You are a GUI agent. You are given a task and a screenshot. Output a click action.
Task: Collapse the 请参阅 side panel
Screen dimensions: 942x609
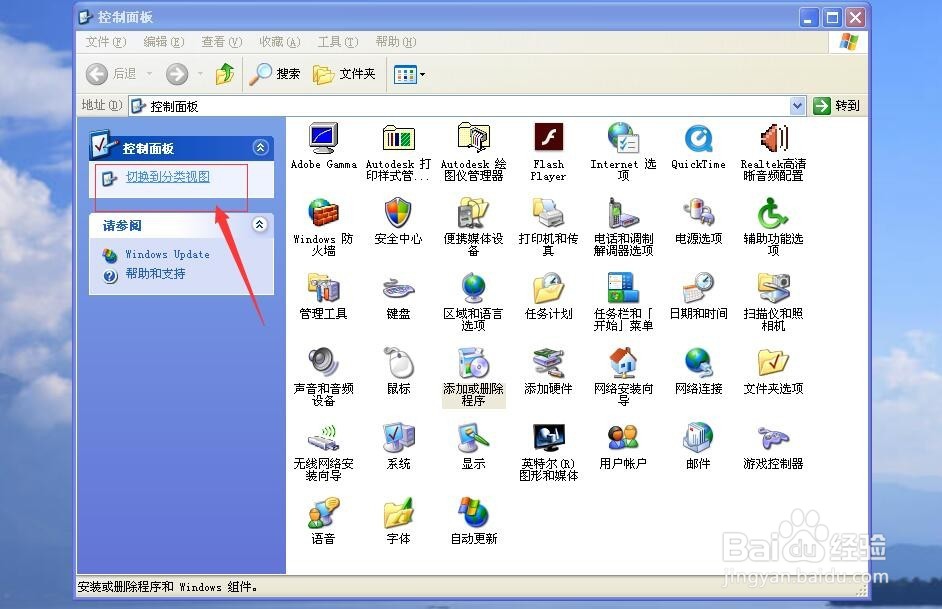click(260, 225)
